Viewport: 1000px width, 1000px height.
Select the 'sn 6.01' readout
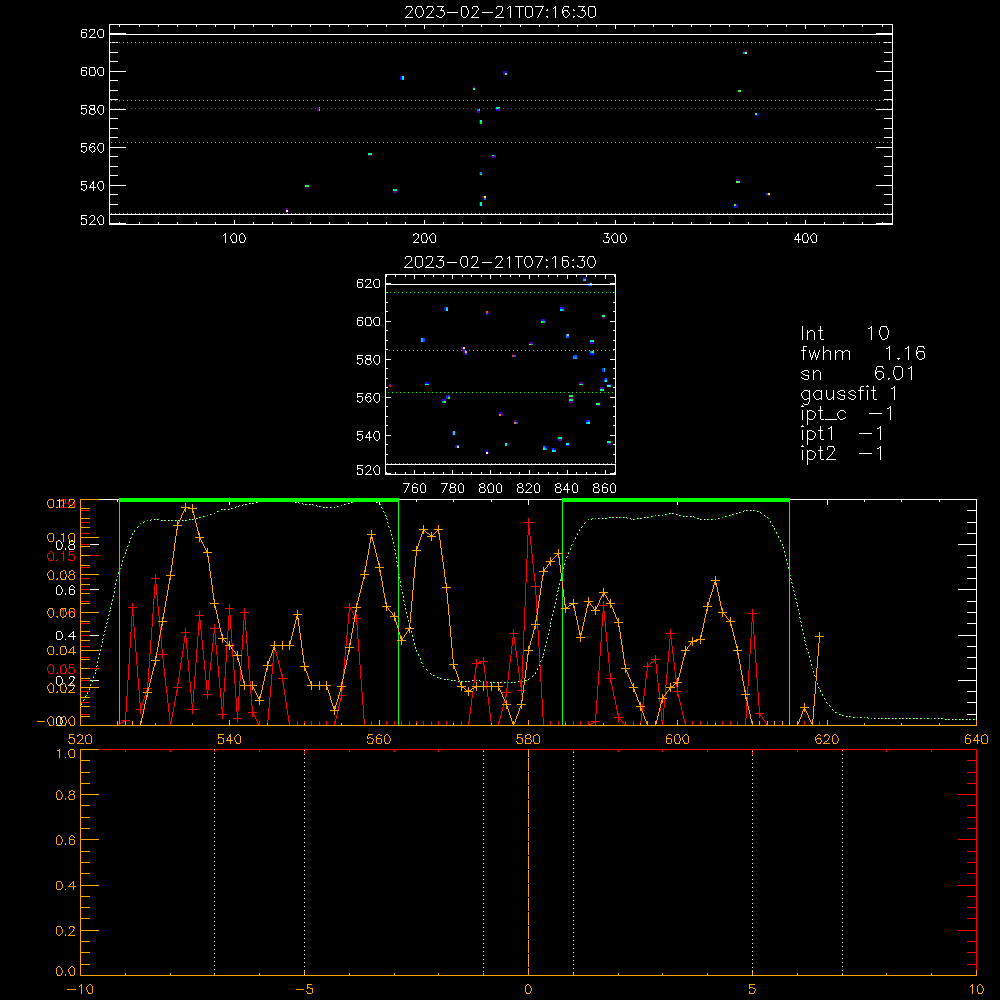tap(858, 374)
